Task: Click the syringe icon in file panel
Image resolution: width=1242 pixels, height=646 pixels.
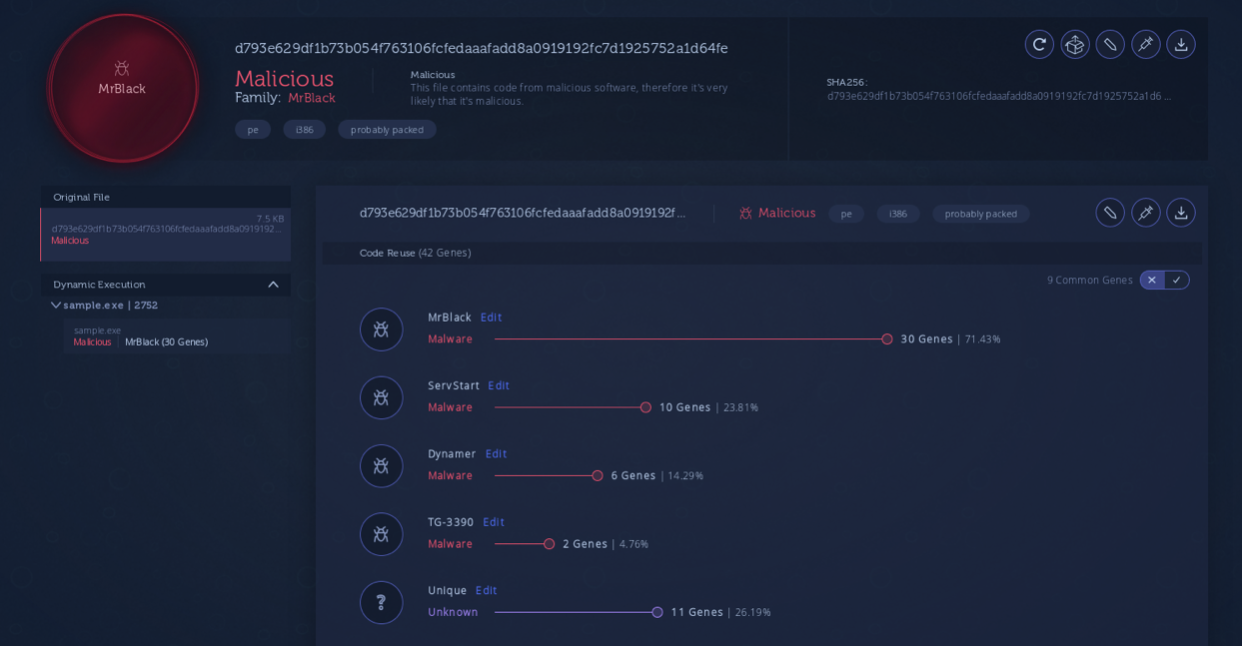Action: pos(1146,212)
